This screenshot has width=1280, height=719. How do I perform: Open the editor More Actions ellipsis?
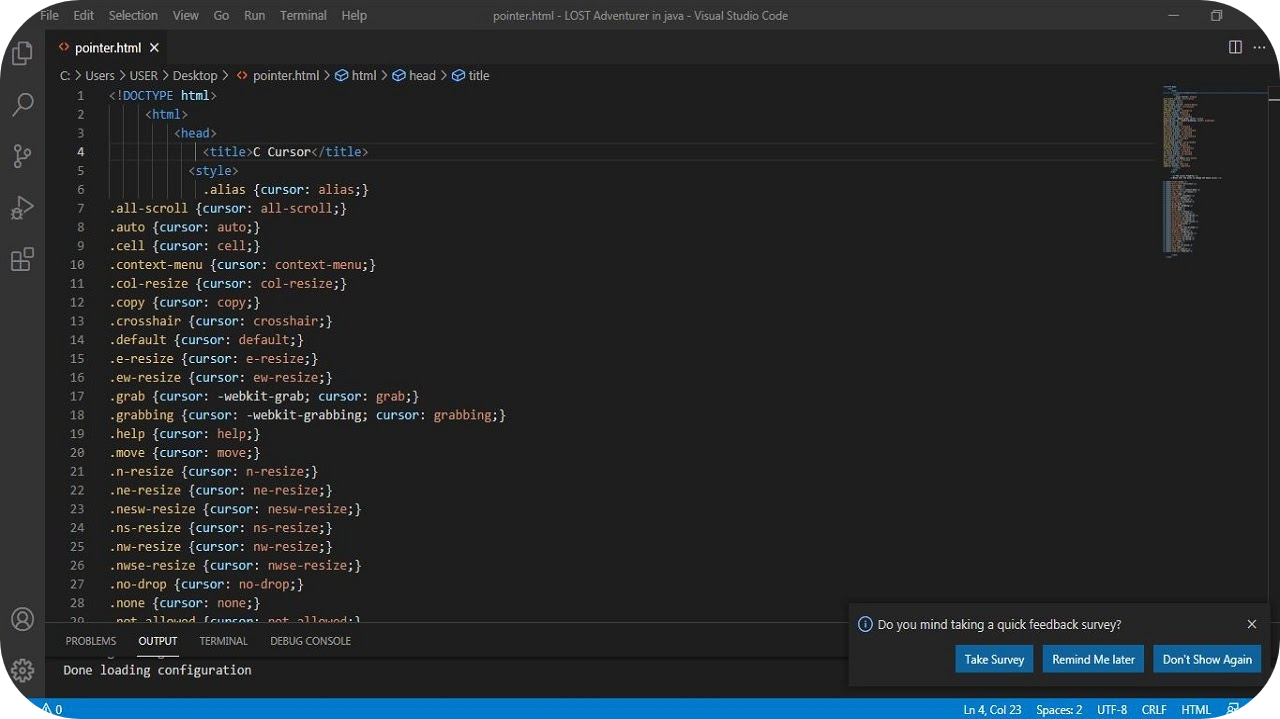tap(1260, 47)
